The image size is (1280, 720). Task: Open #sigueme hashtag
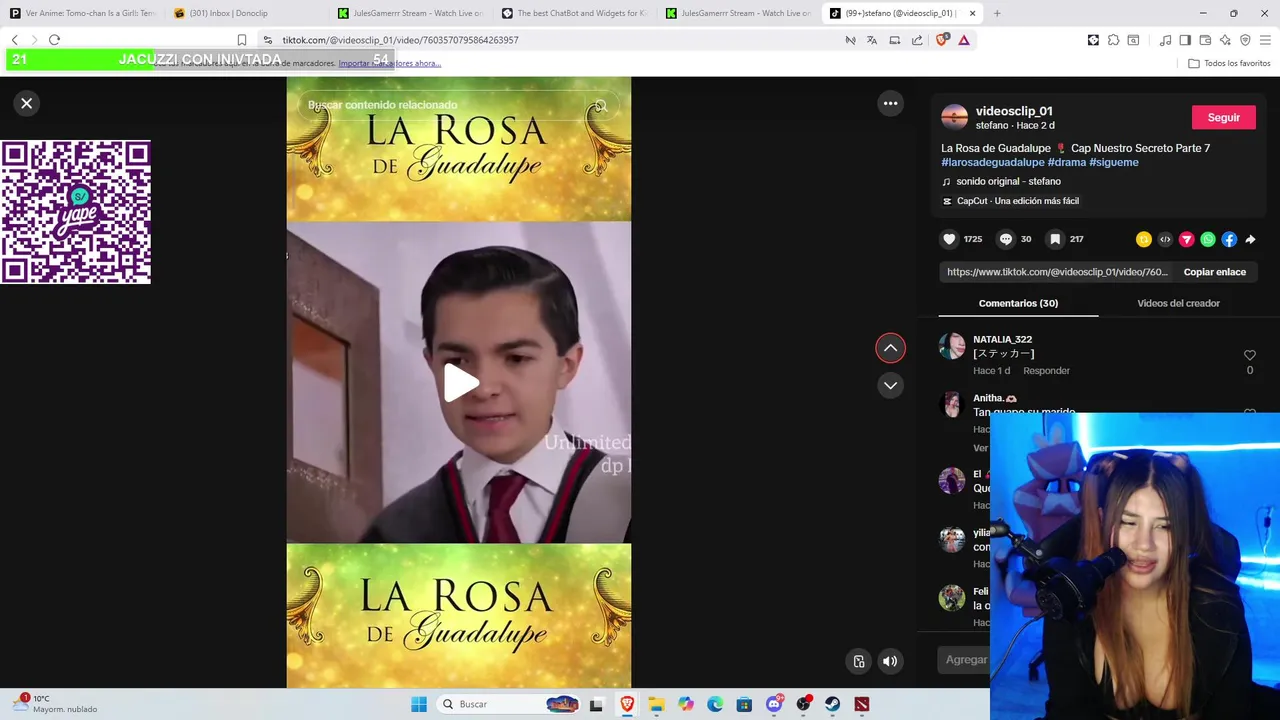(1113, 162)
